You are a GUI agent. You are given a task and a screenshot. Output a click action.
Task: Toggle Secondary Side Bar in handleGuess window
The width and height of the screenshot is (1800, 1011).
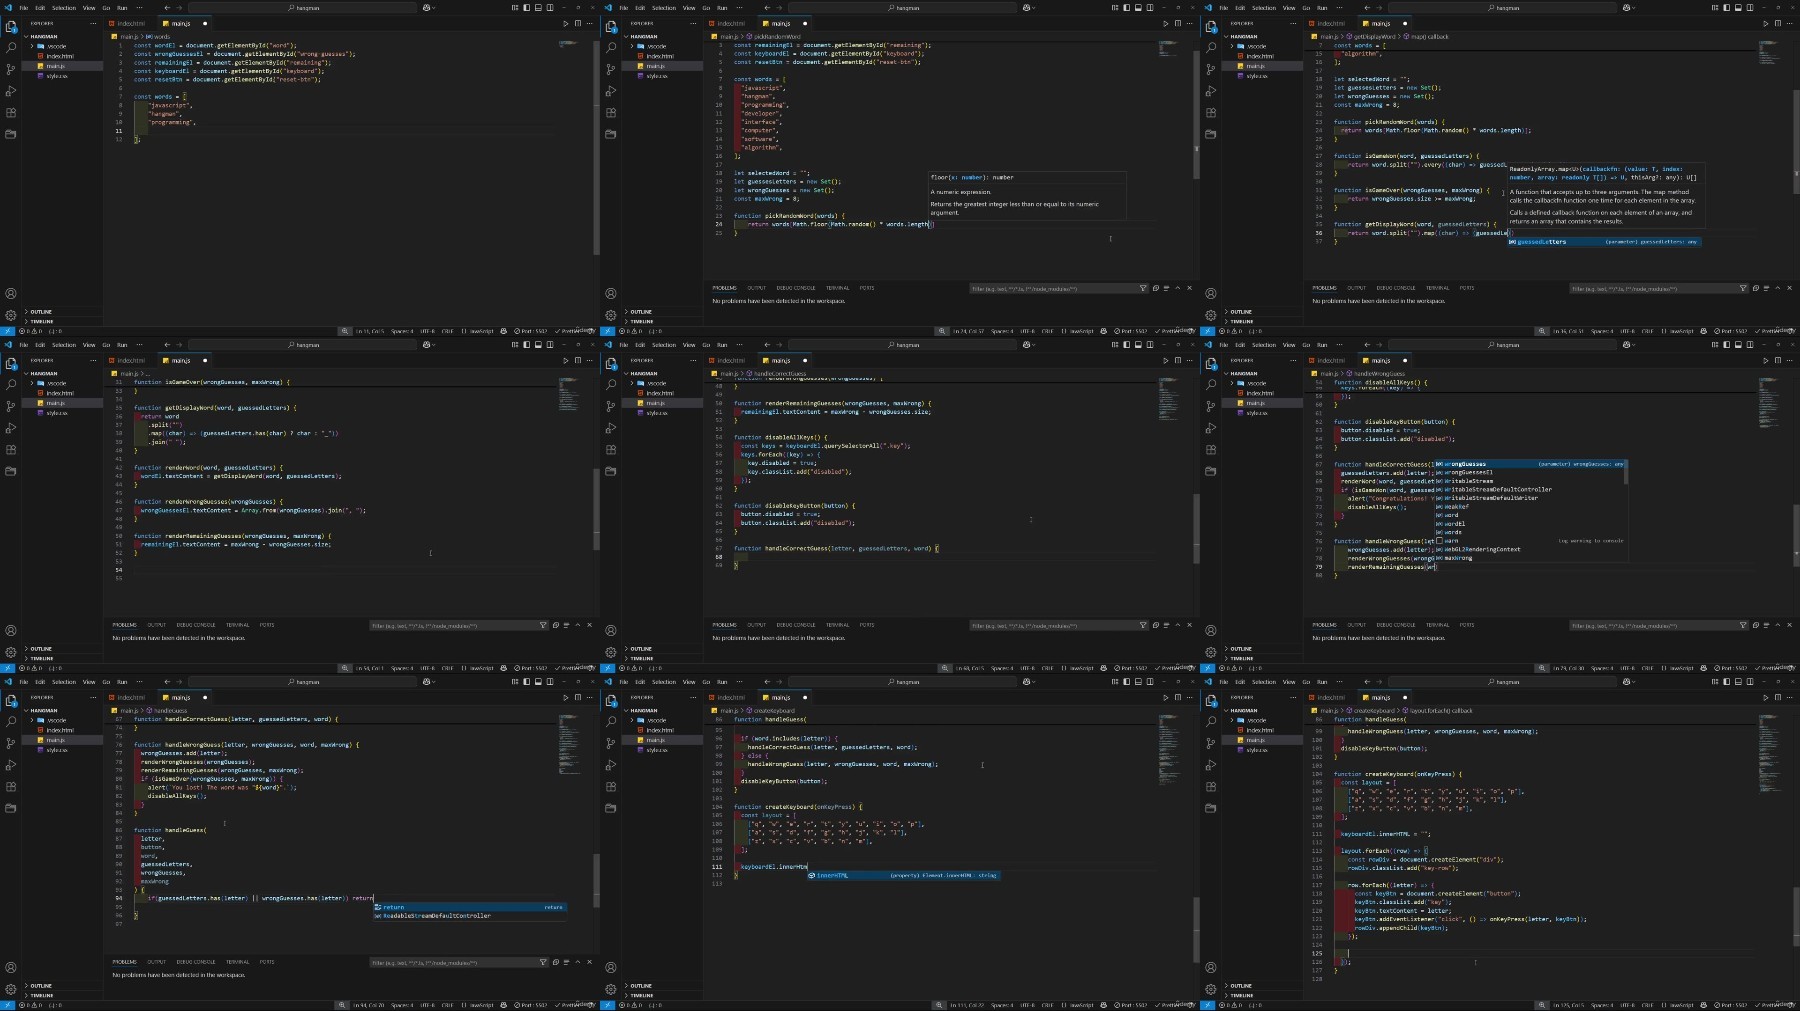(550, 682)
